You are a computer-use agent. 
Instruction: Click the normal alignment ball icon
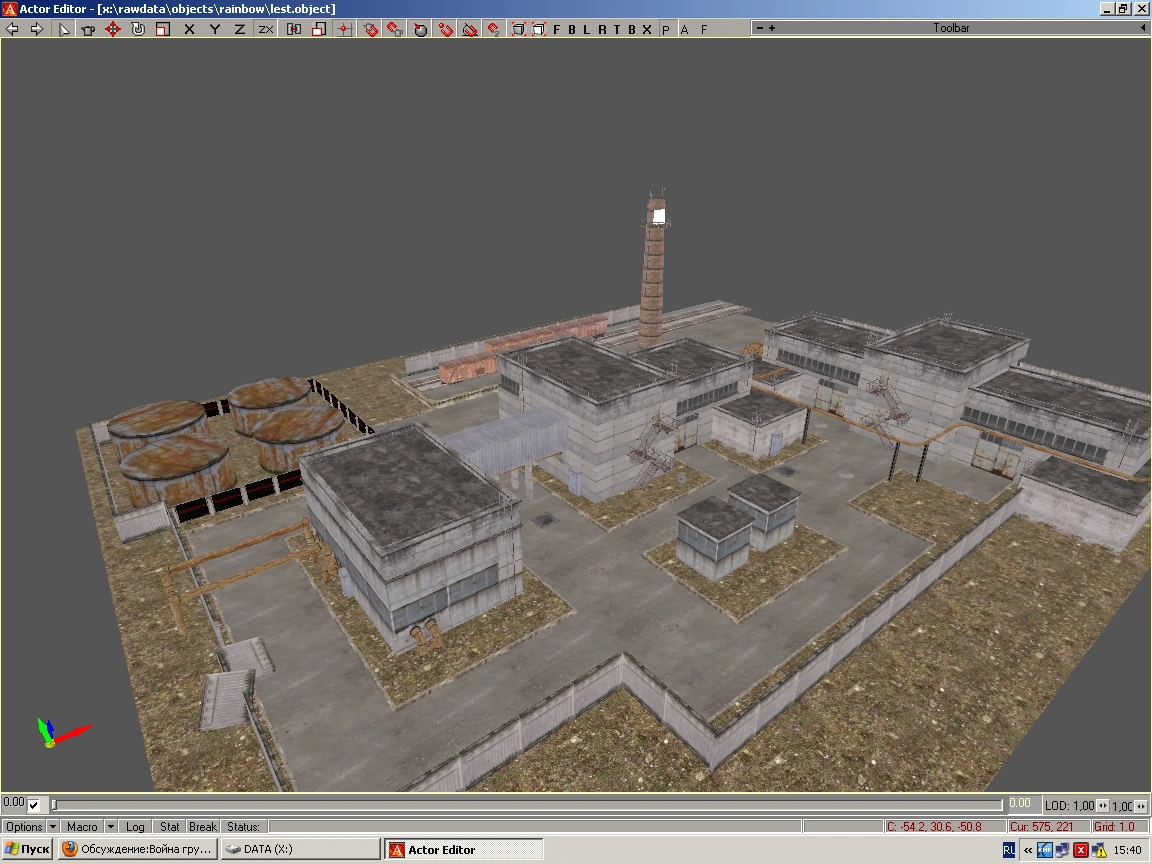(x=420, y=29)
